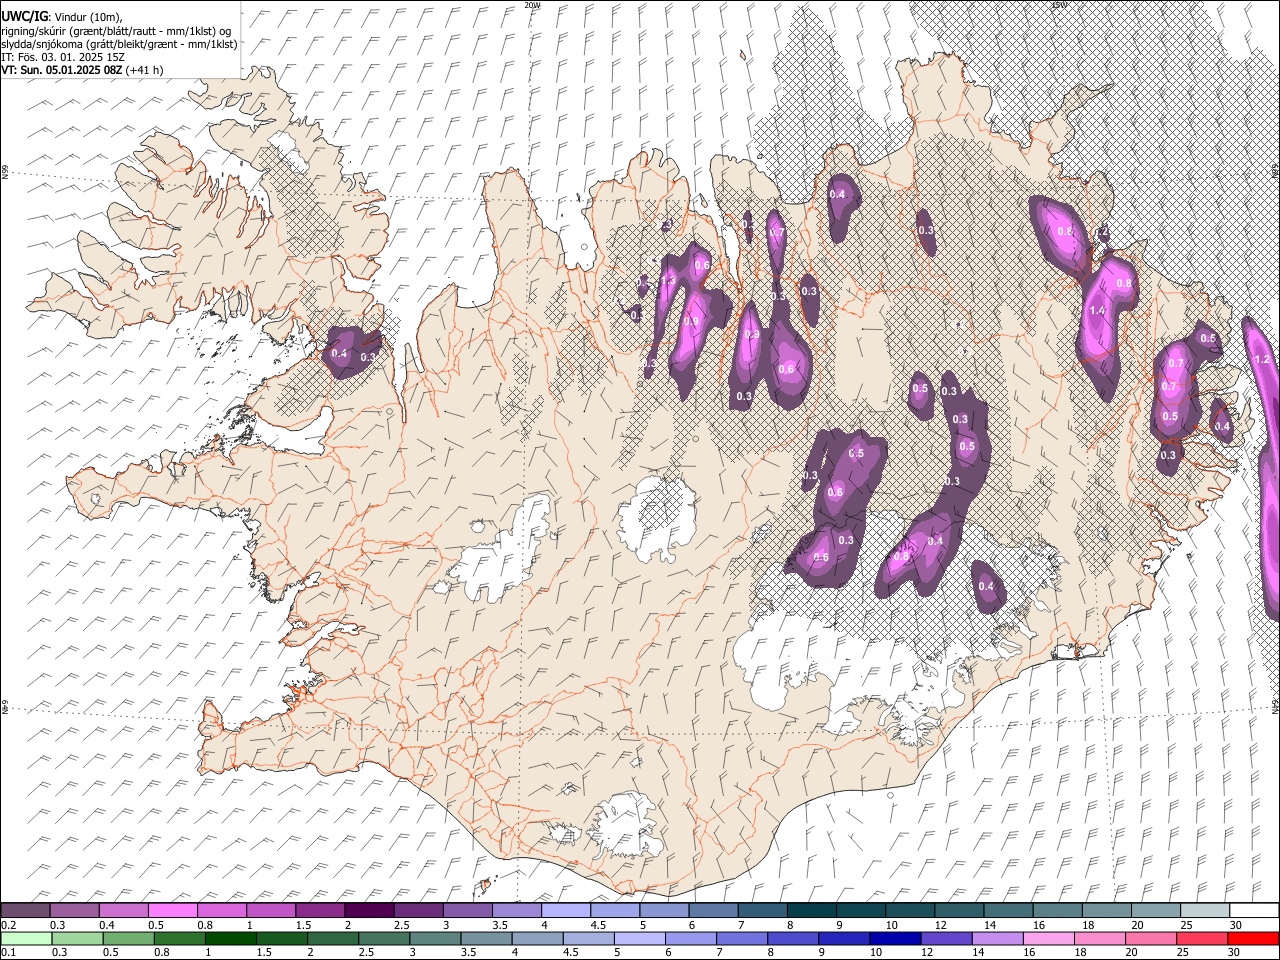Select the 'IT: Fös. 03. 01. 2025 15Z' line

tap(62, 57)
